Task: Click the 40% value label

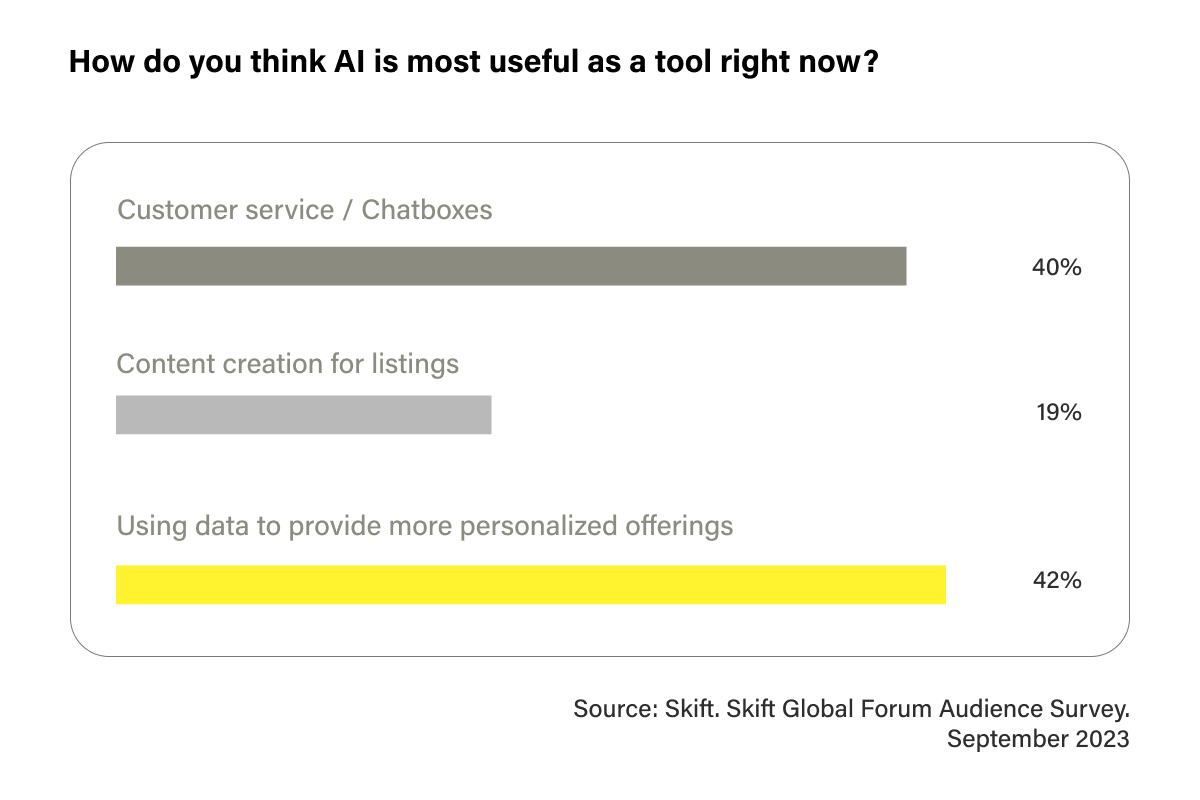Action: click(x=1057, y=267)
